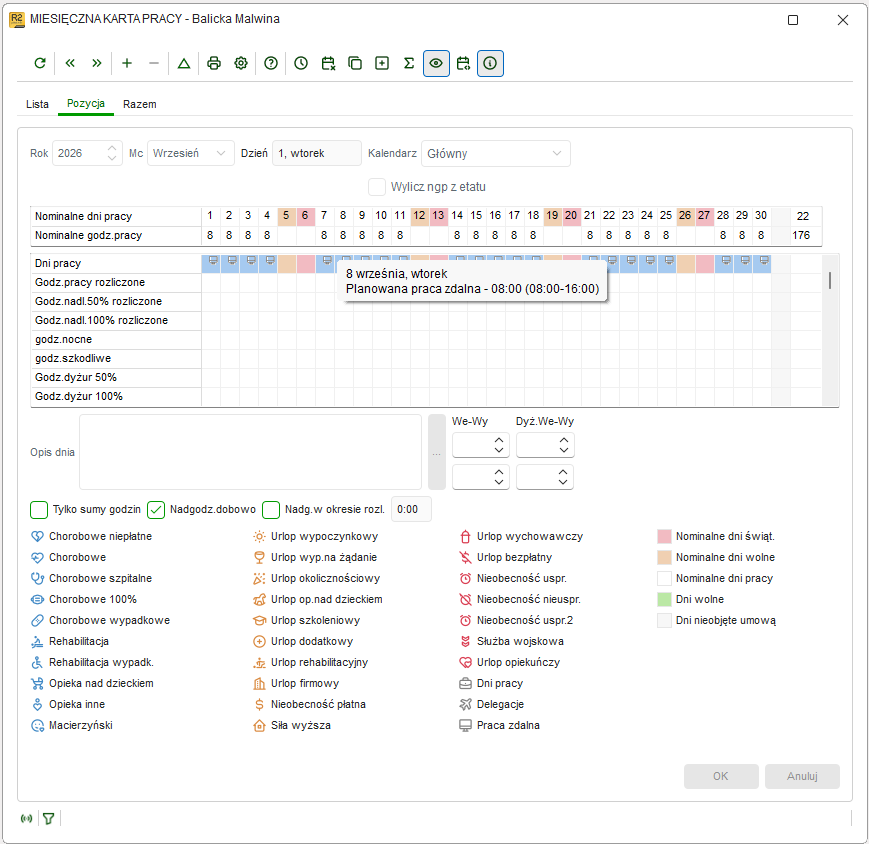Toggle the eye visibility button in toolbar
This screenshot has height=844, width=869.
tap(436, 63)
